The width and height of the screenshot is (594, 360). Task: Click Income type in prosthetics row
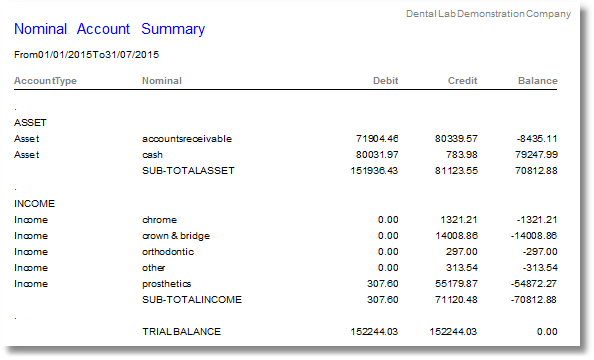coord(31,283)
